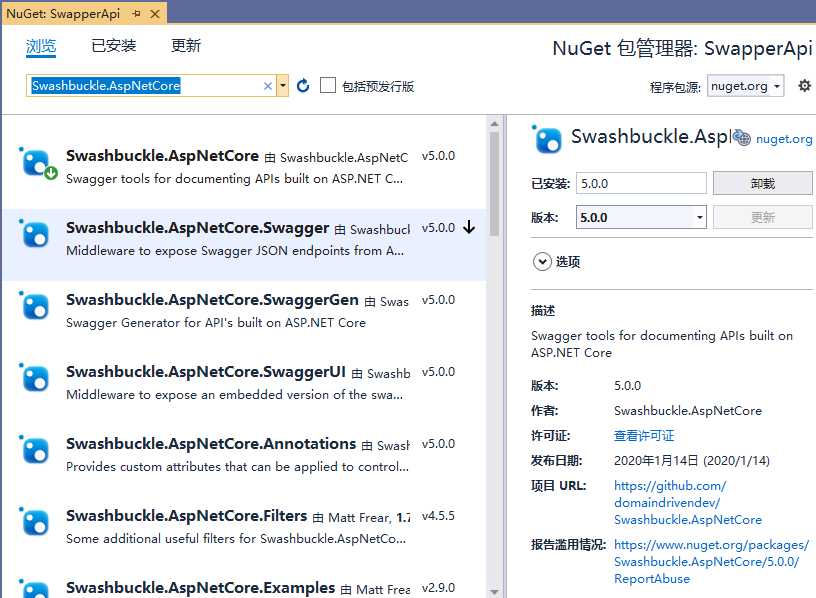
Task: Switch to the 浏览 tab
Action: [x=41, y=46]
